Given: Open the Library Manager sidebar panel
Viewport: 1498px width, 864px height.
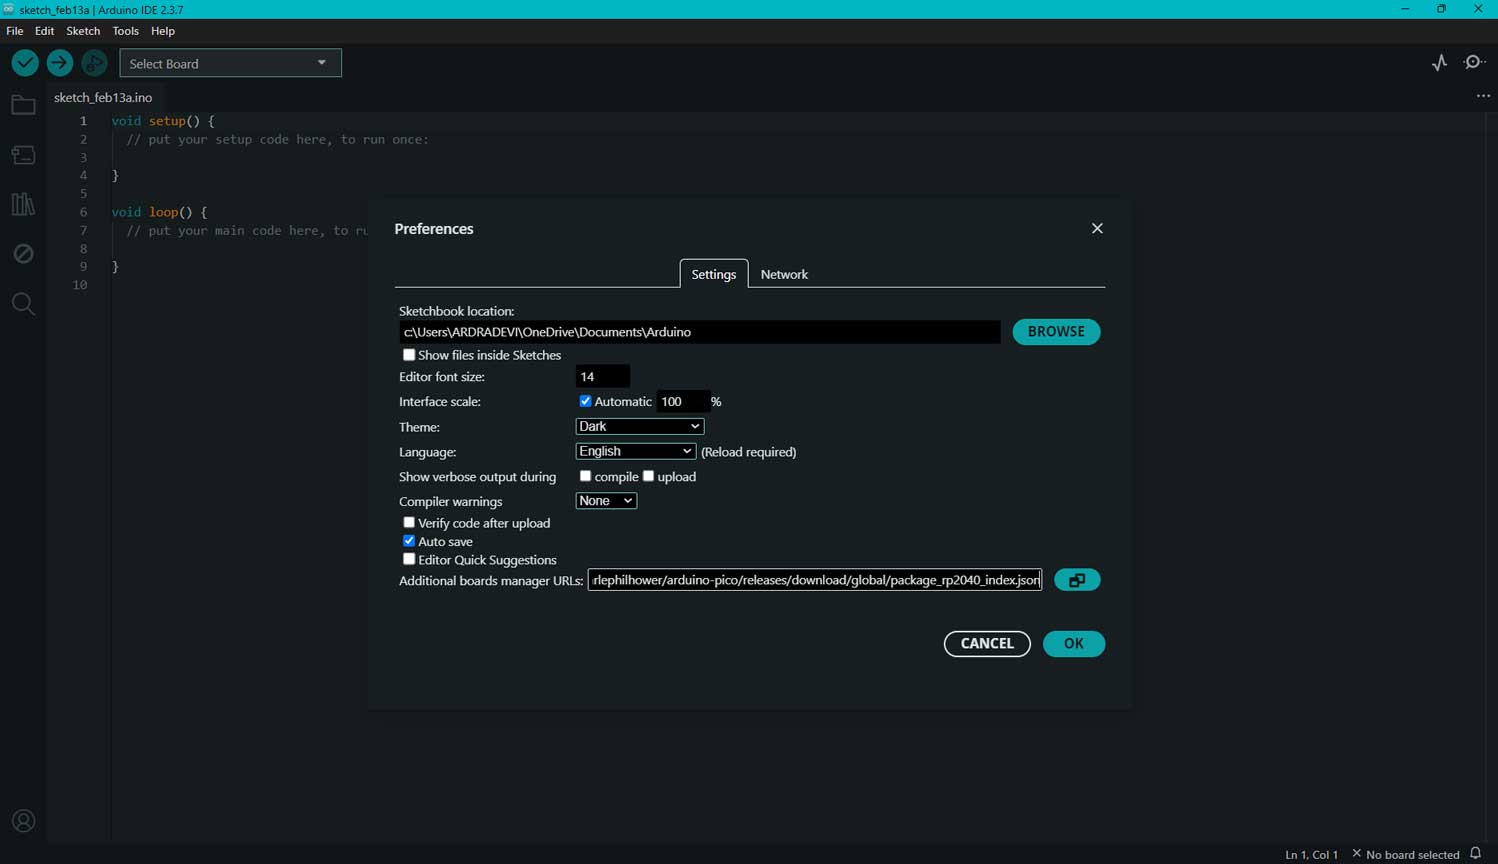Looking at the screenshot, I should pyautogui.click(x=23, y=204).
